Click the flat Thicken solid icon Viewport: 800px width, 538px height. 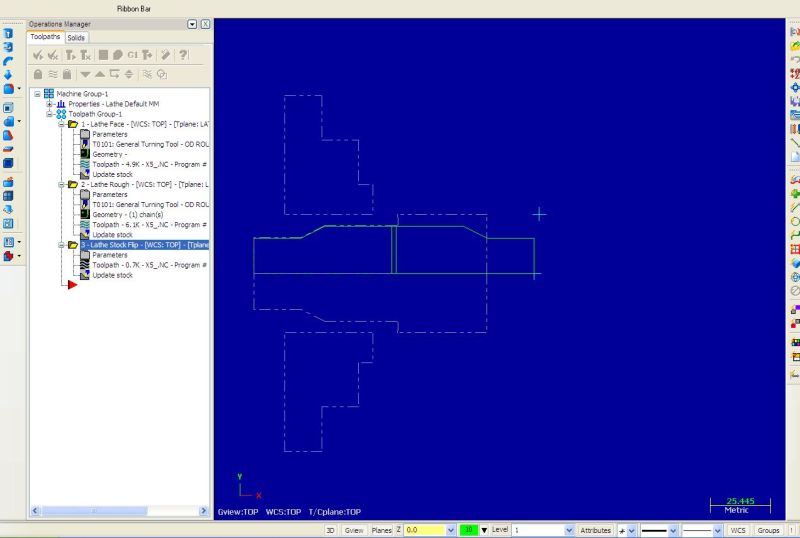point(8,149)
